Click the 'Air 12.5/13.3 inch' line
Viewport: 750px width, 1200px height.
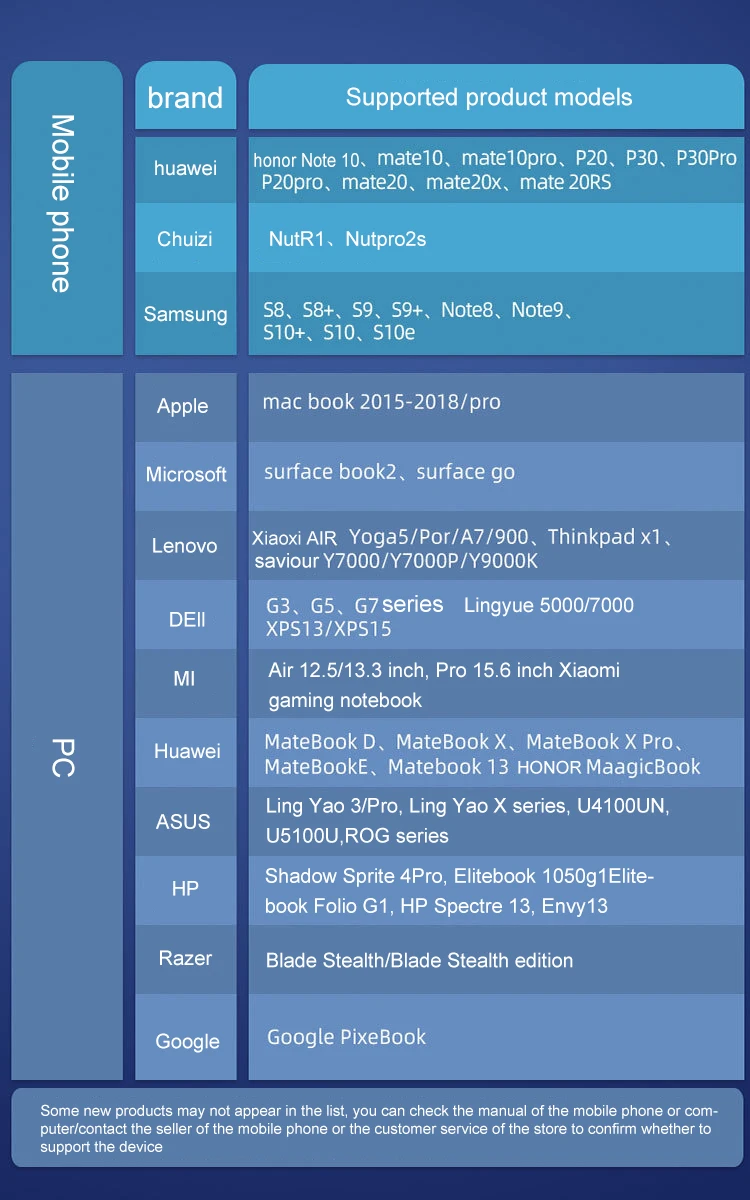(444, 670)
